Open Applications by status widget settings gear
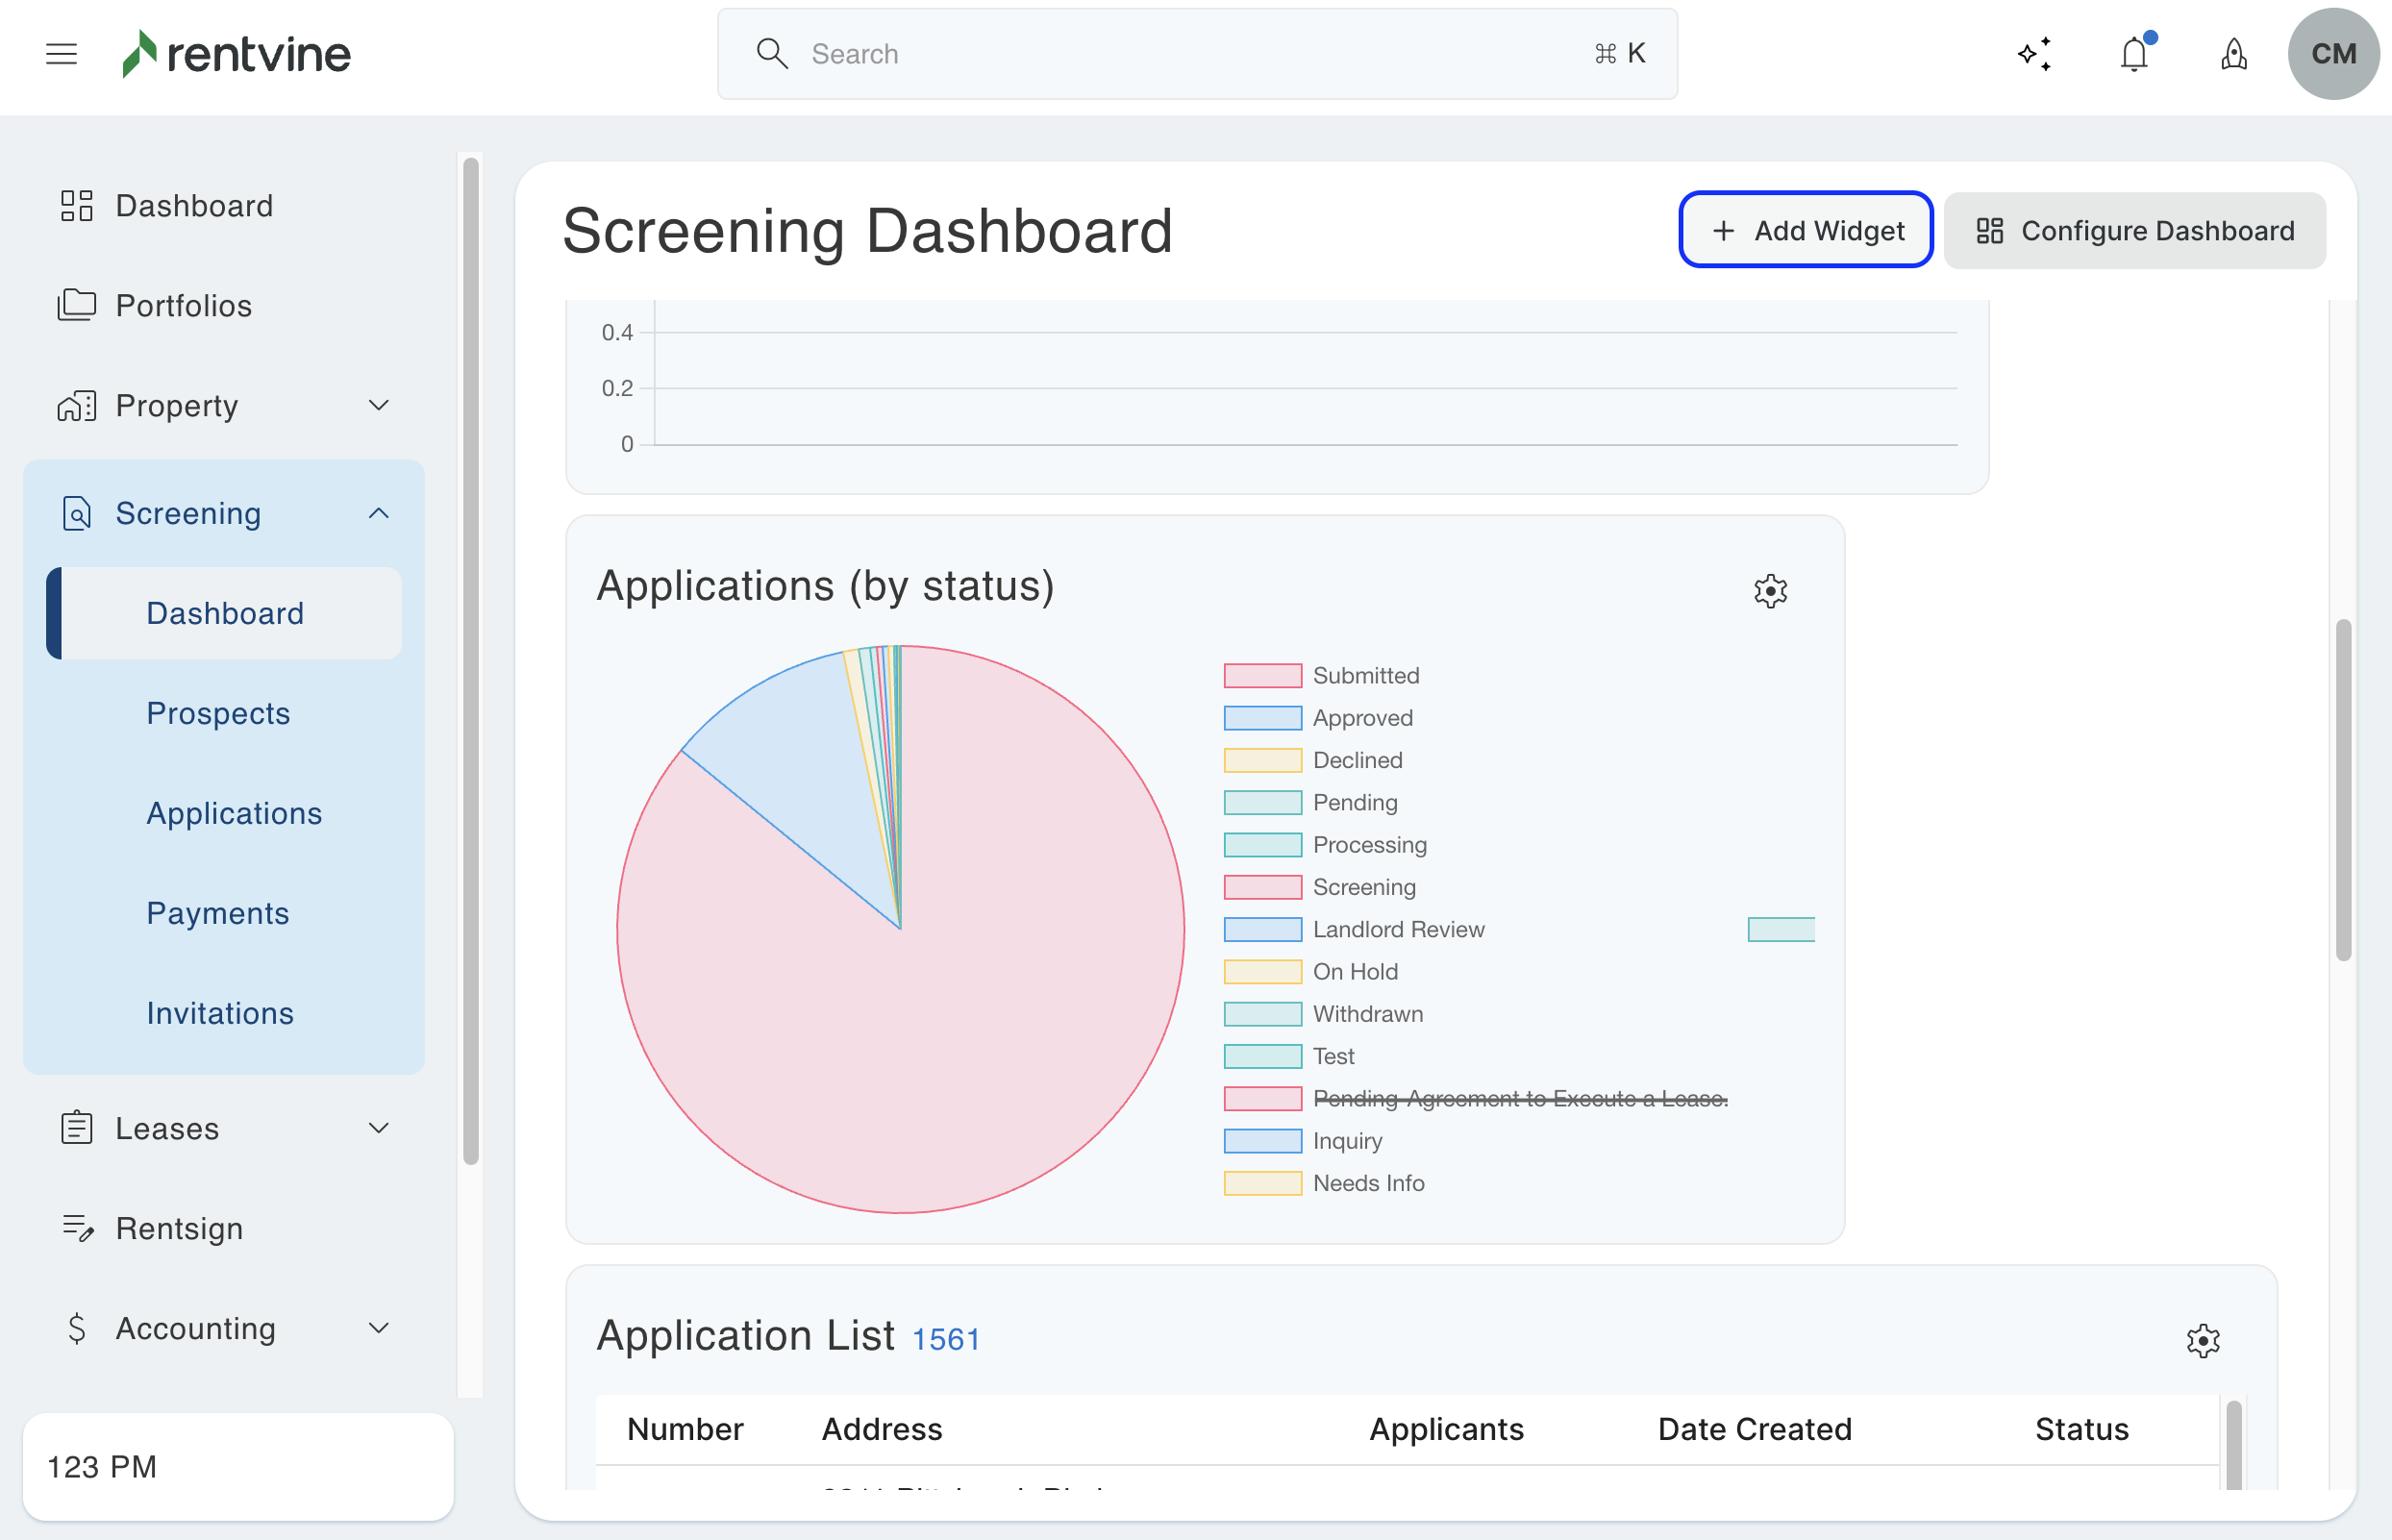 point(1770,591)
